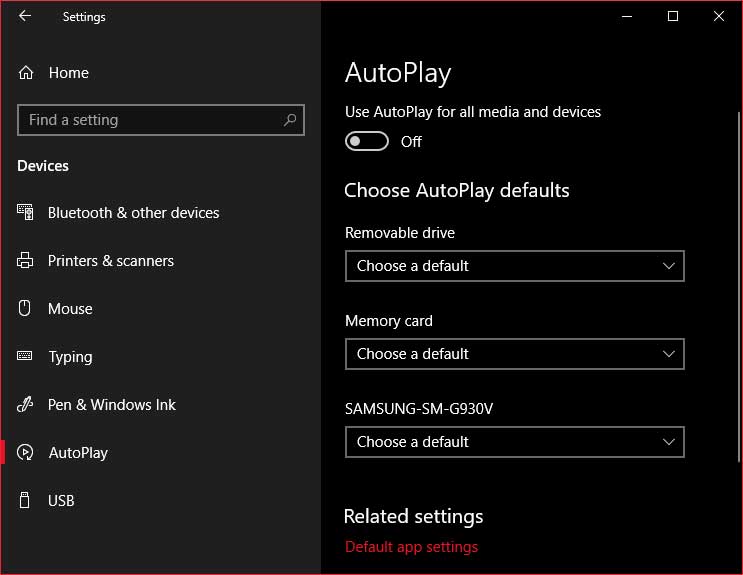
Task: Open the Removable drive default dropdown
Action: click(515, 266)
